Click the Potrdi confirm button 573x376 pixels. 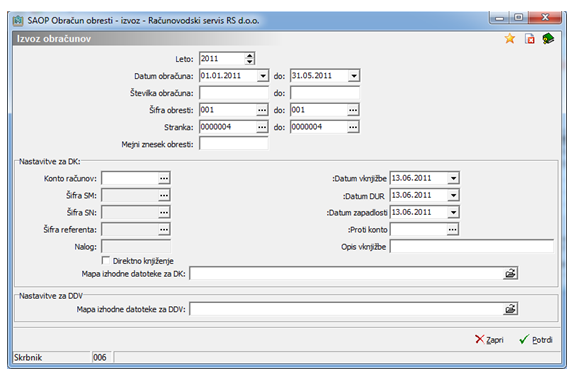[536, 340]
